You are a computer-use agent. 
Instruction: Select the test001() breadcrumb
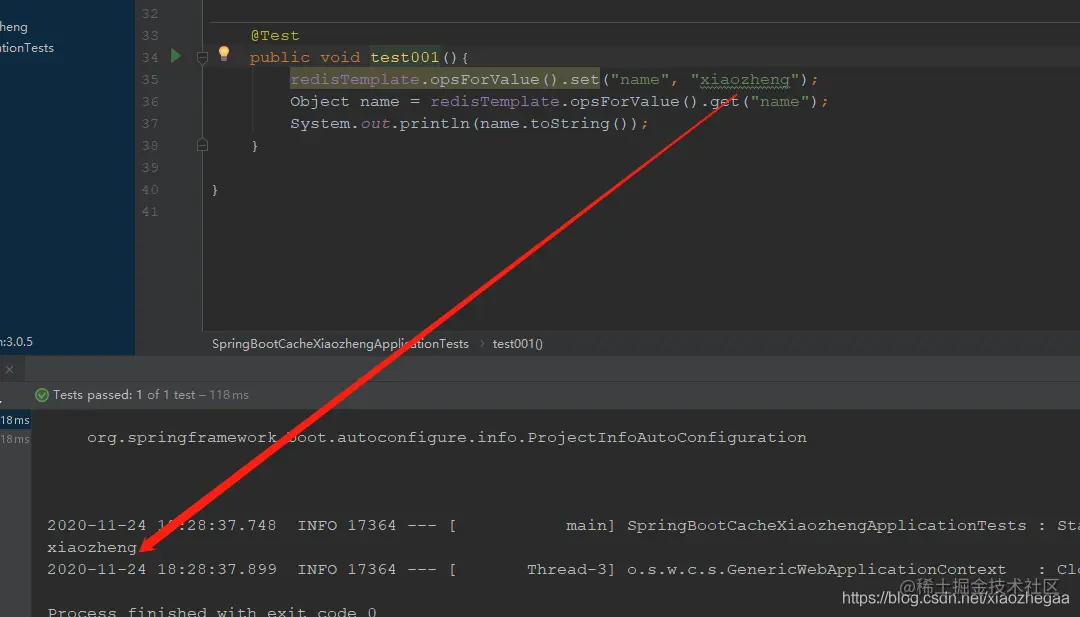[517, 344]
